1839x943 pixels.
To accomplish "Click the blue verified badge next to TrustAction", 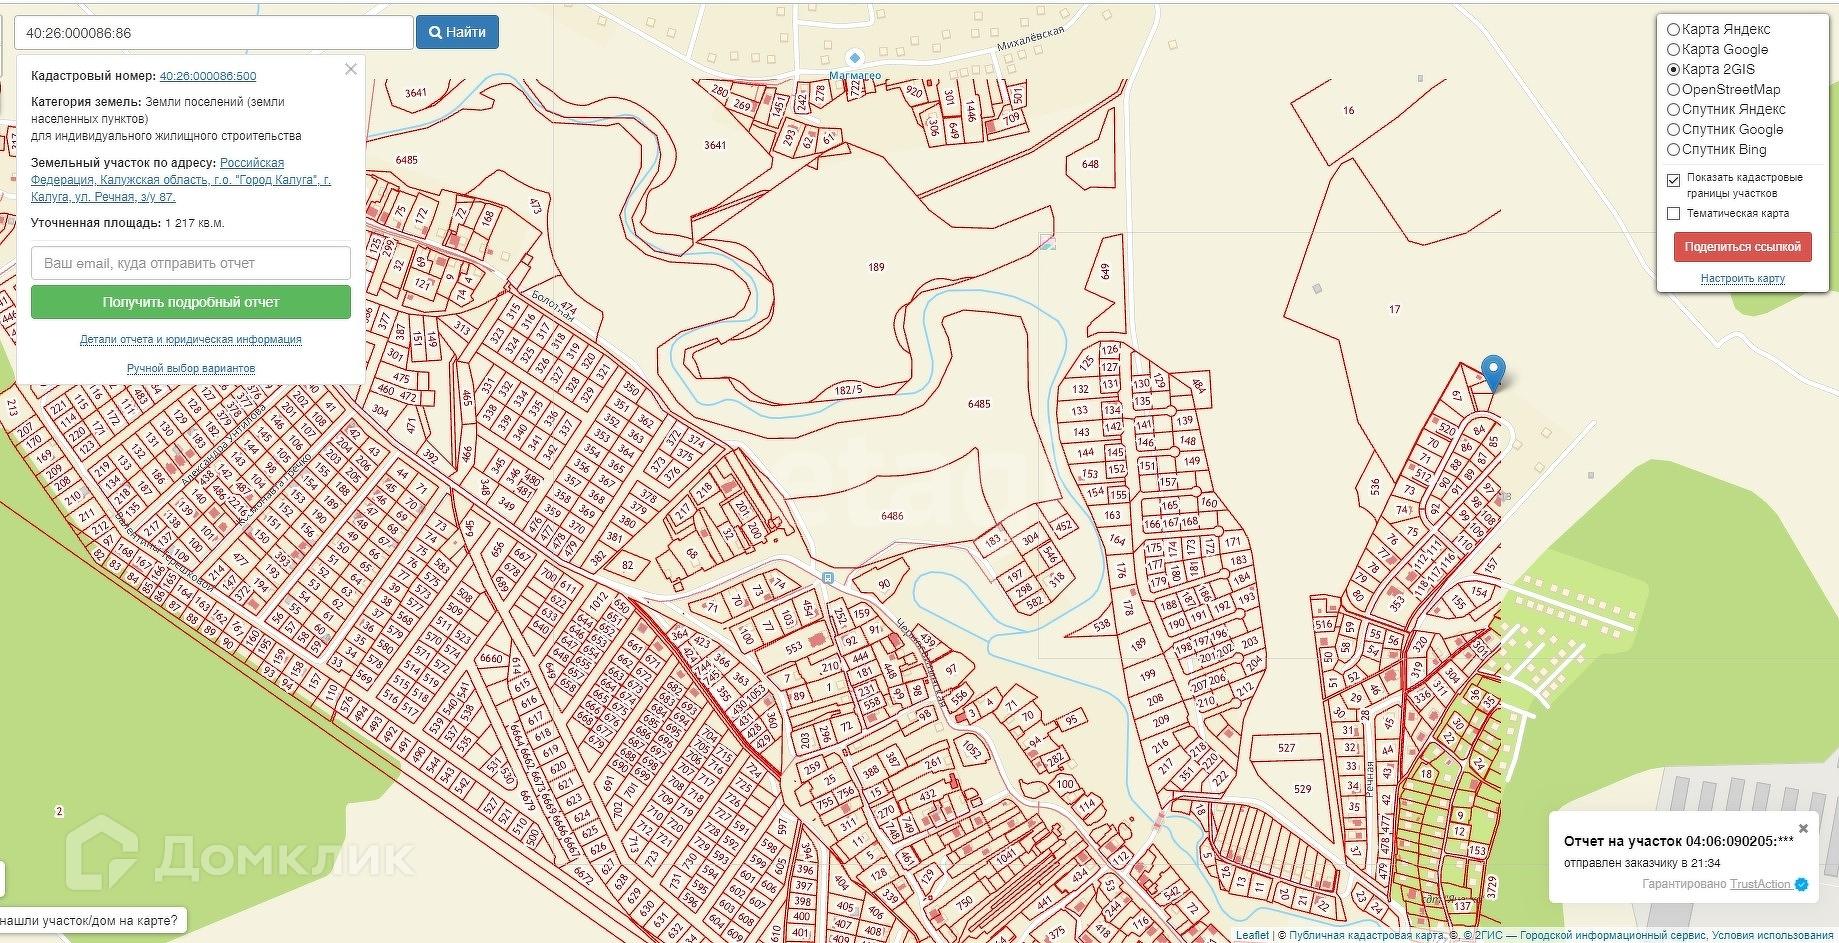I will point(1802,884).
